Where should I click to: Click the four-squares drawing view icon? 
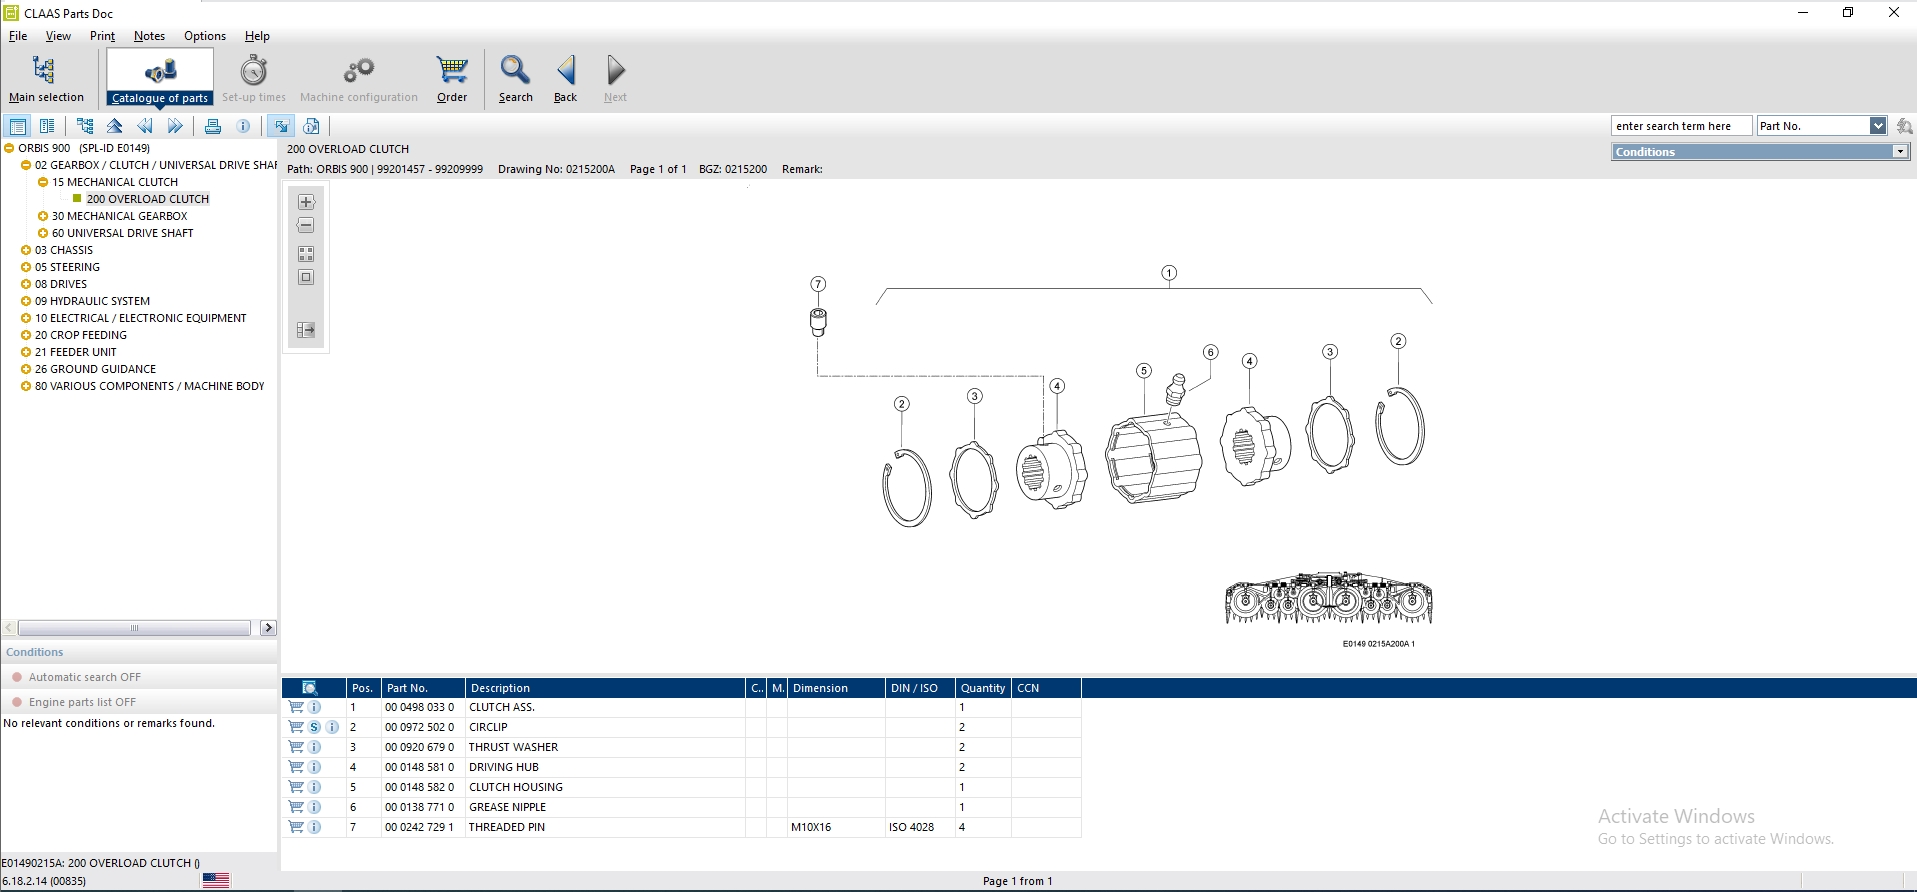pos(306,254)
